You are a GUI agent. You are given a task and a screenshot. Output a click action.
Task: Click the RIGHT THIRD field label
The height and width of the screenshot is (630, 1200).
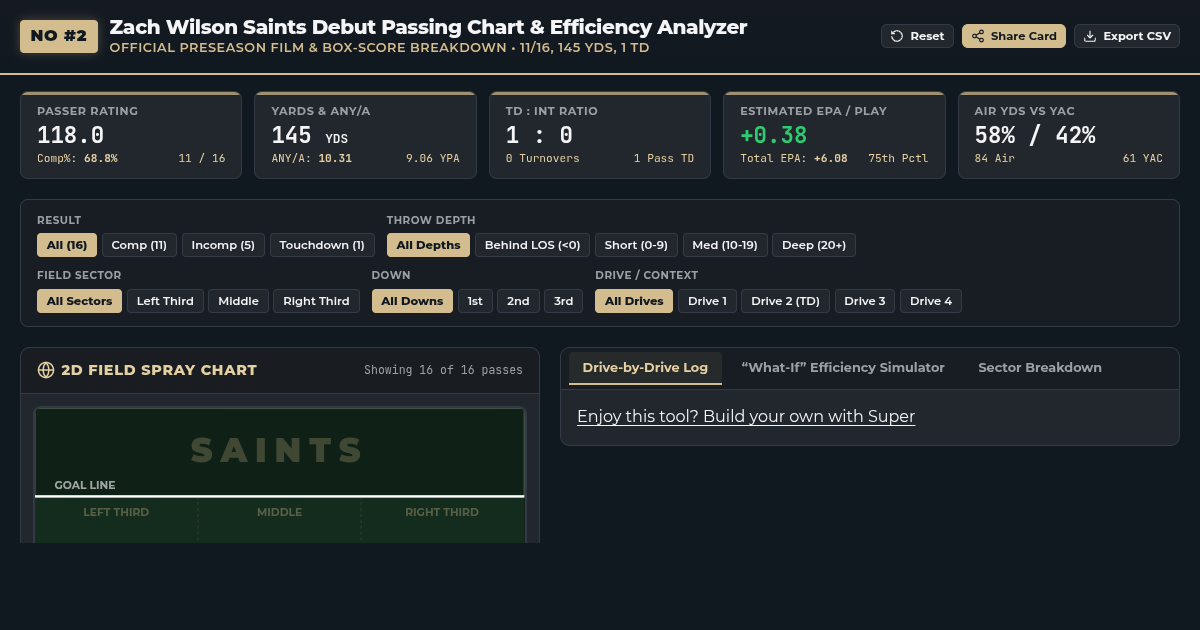point(442,512)
